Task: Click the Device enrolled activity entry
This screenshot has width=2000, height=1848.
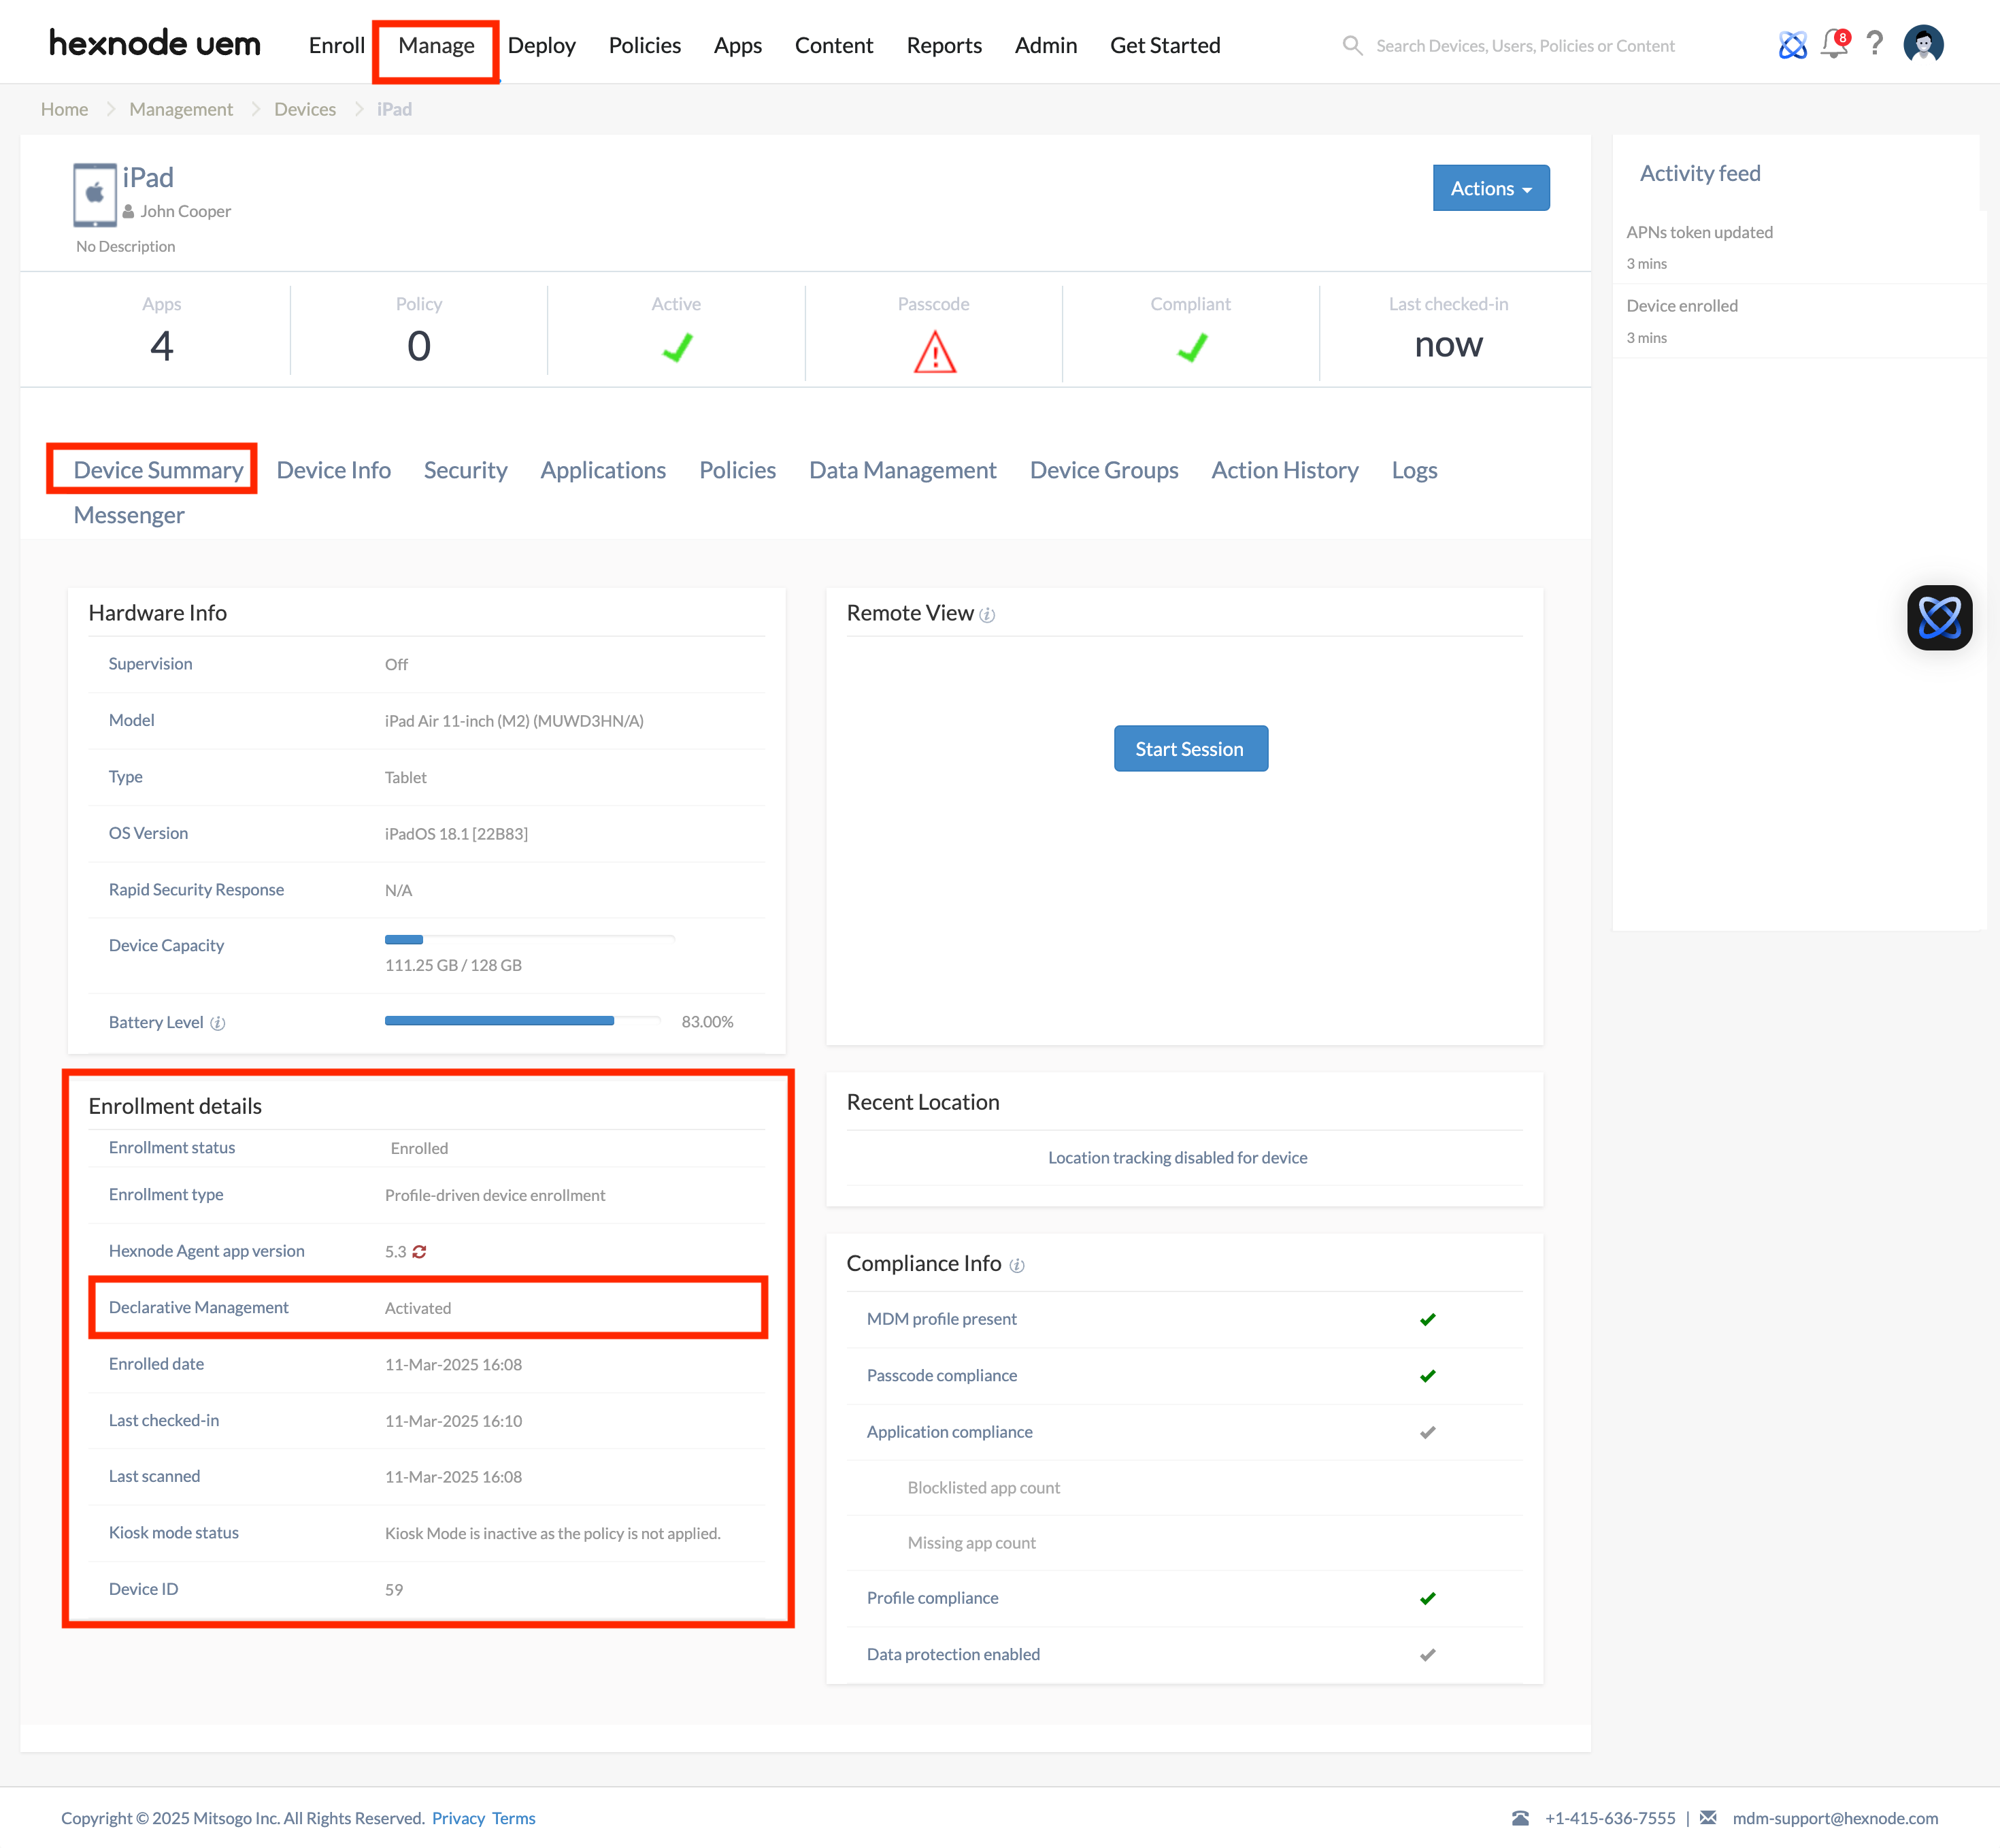Action: click(x=1681, y=306)
